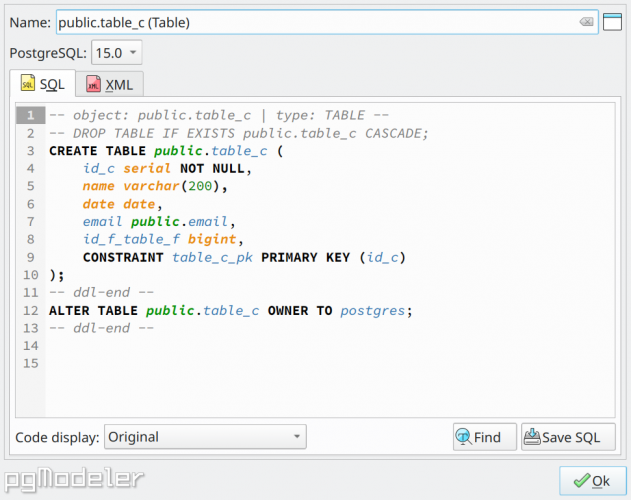Click the red XML file icon

click(93, 84)
